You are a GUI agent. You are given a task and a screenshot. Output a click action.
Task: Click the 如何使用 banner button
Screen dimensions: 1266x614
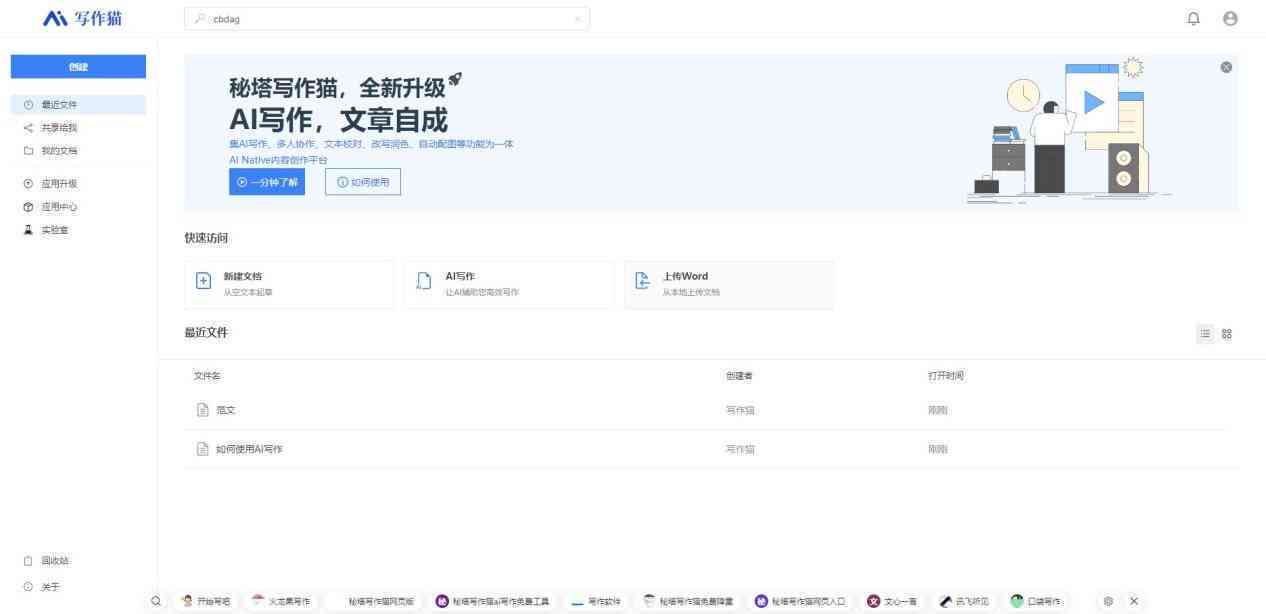363,182
